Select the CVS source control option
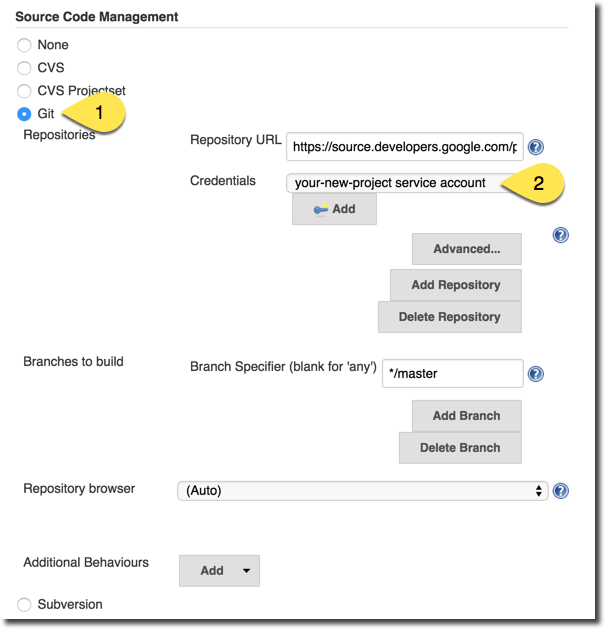The height and width of the screenshot is (629, 605). [24, 68]
